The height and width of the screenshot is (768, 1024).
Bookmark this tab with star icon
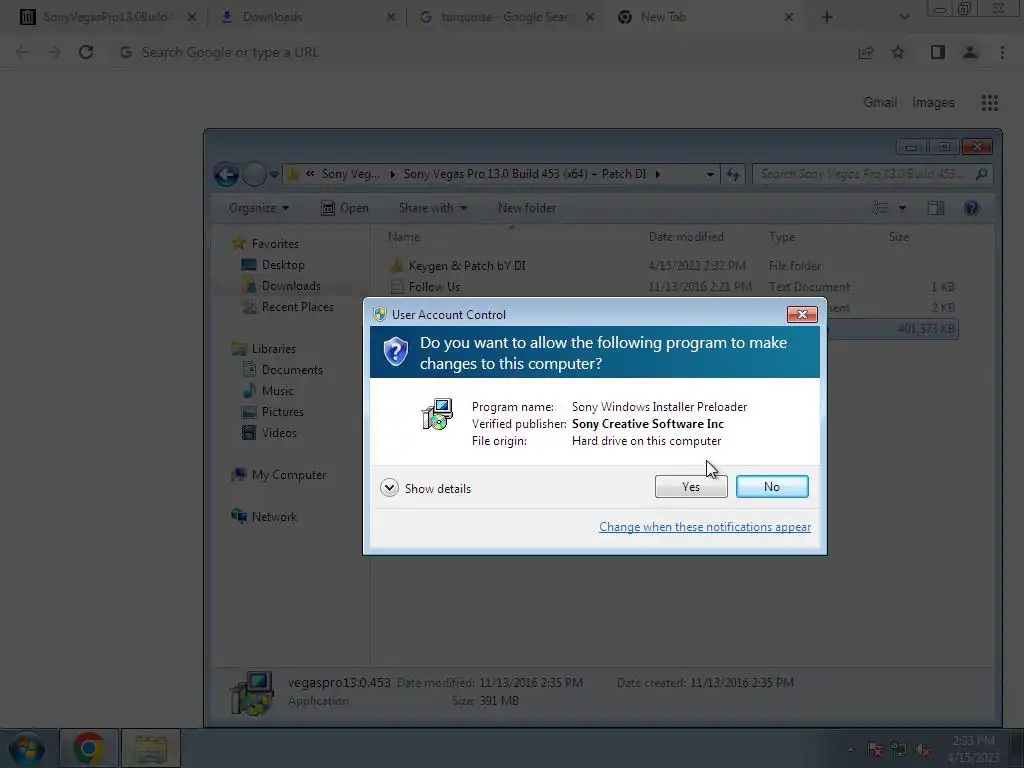point(898,52)
